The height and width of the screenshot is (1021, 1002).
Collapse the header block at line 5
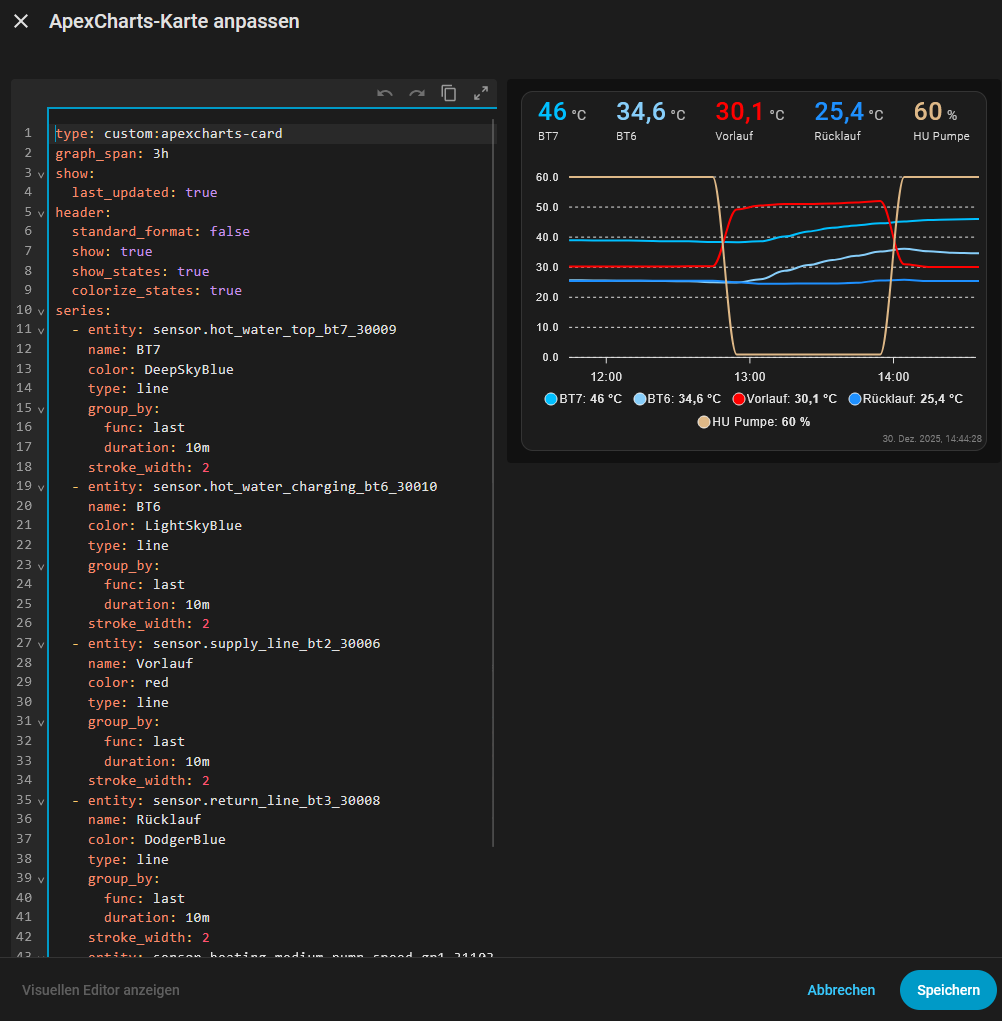41,213
